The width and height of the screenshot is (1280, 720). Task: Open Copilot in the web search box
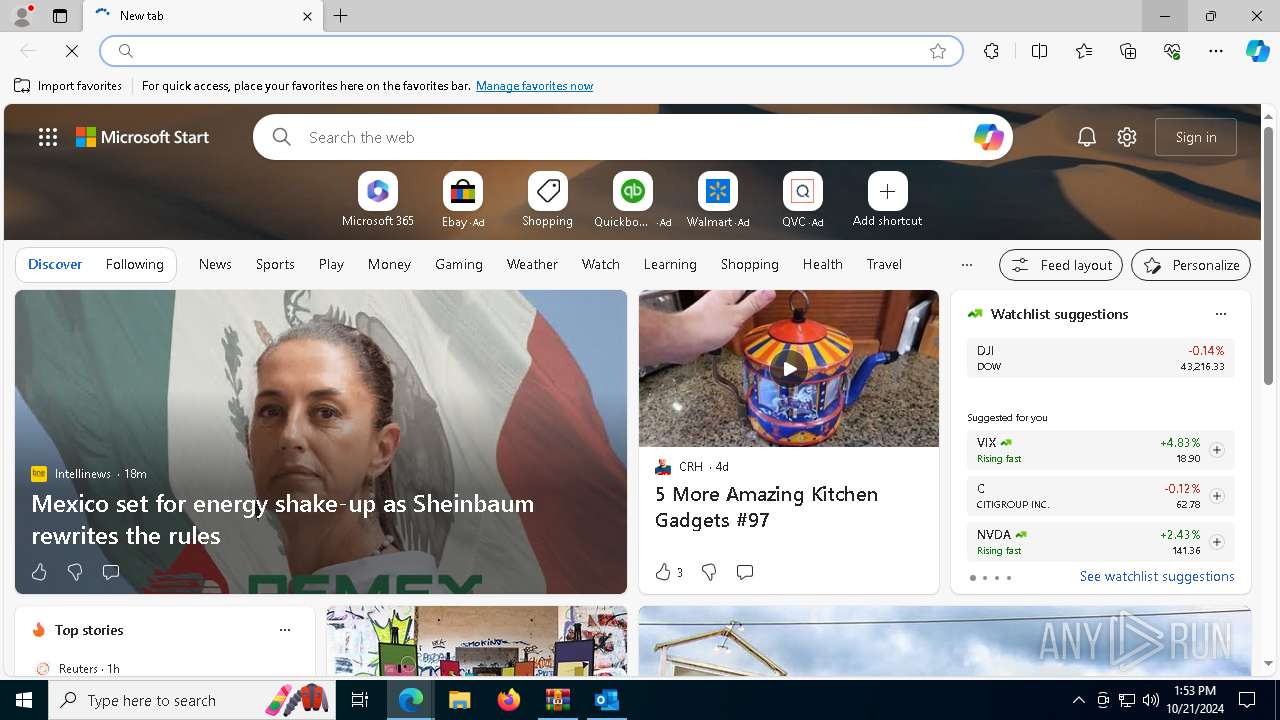click(988, 137)
